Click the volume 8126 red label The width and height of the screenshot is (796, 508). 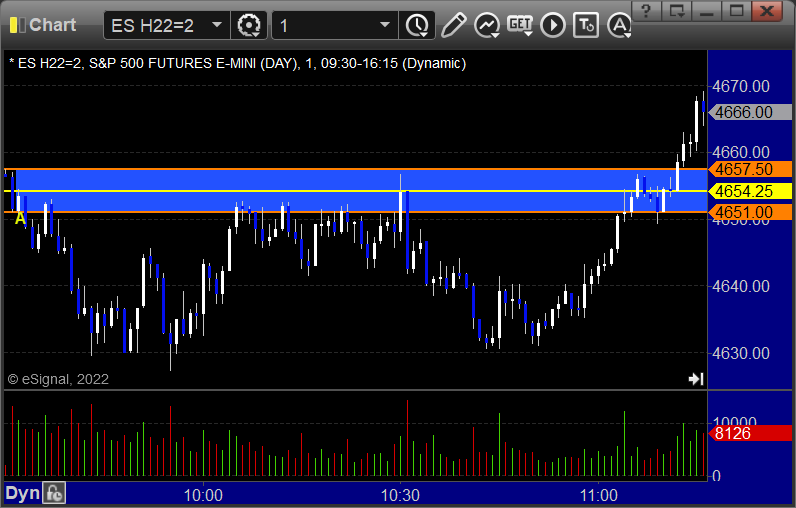click(x=750, y=433)
